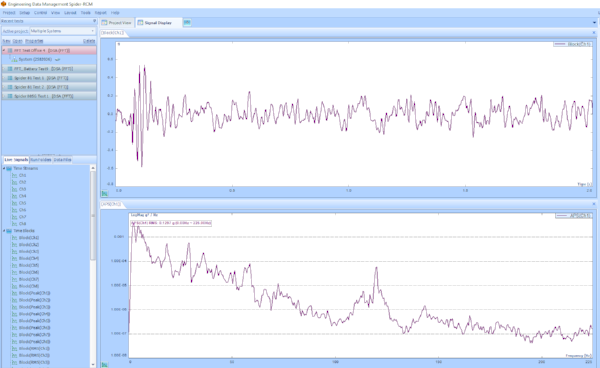This screenshot has height=368, width=600.
Task: Click the Time Streams folder icon
Action: (x=9, y=168)
